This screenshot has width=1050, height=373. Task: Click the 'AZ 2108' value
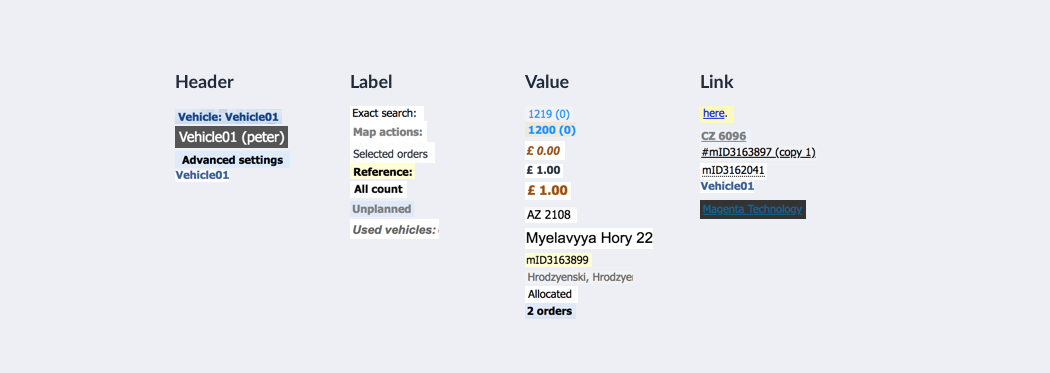point(549,215)
